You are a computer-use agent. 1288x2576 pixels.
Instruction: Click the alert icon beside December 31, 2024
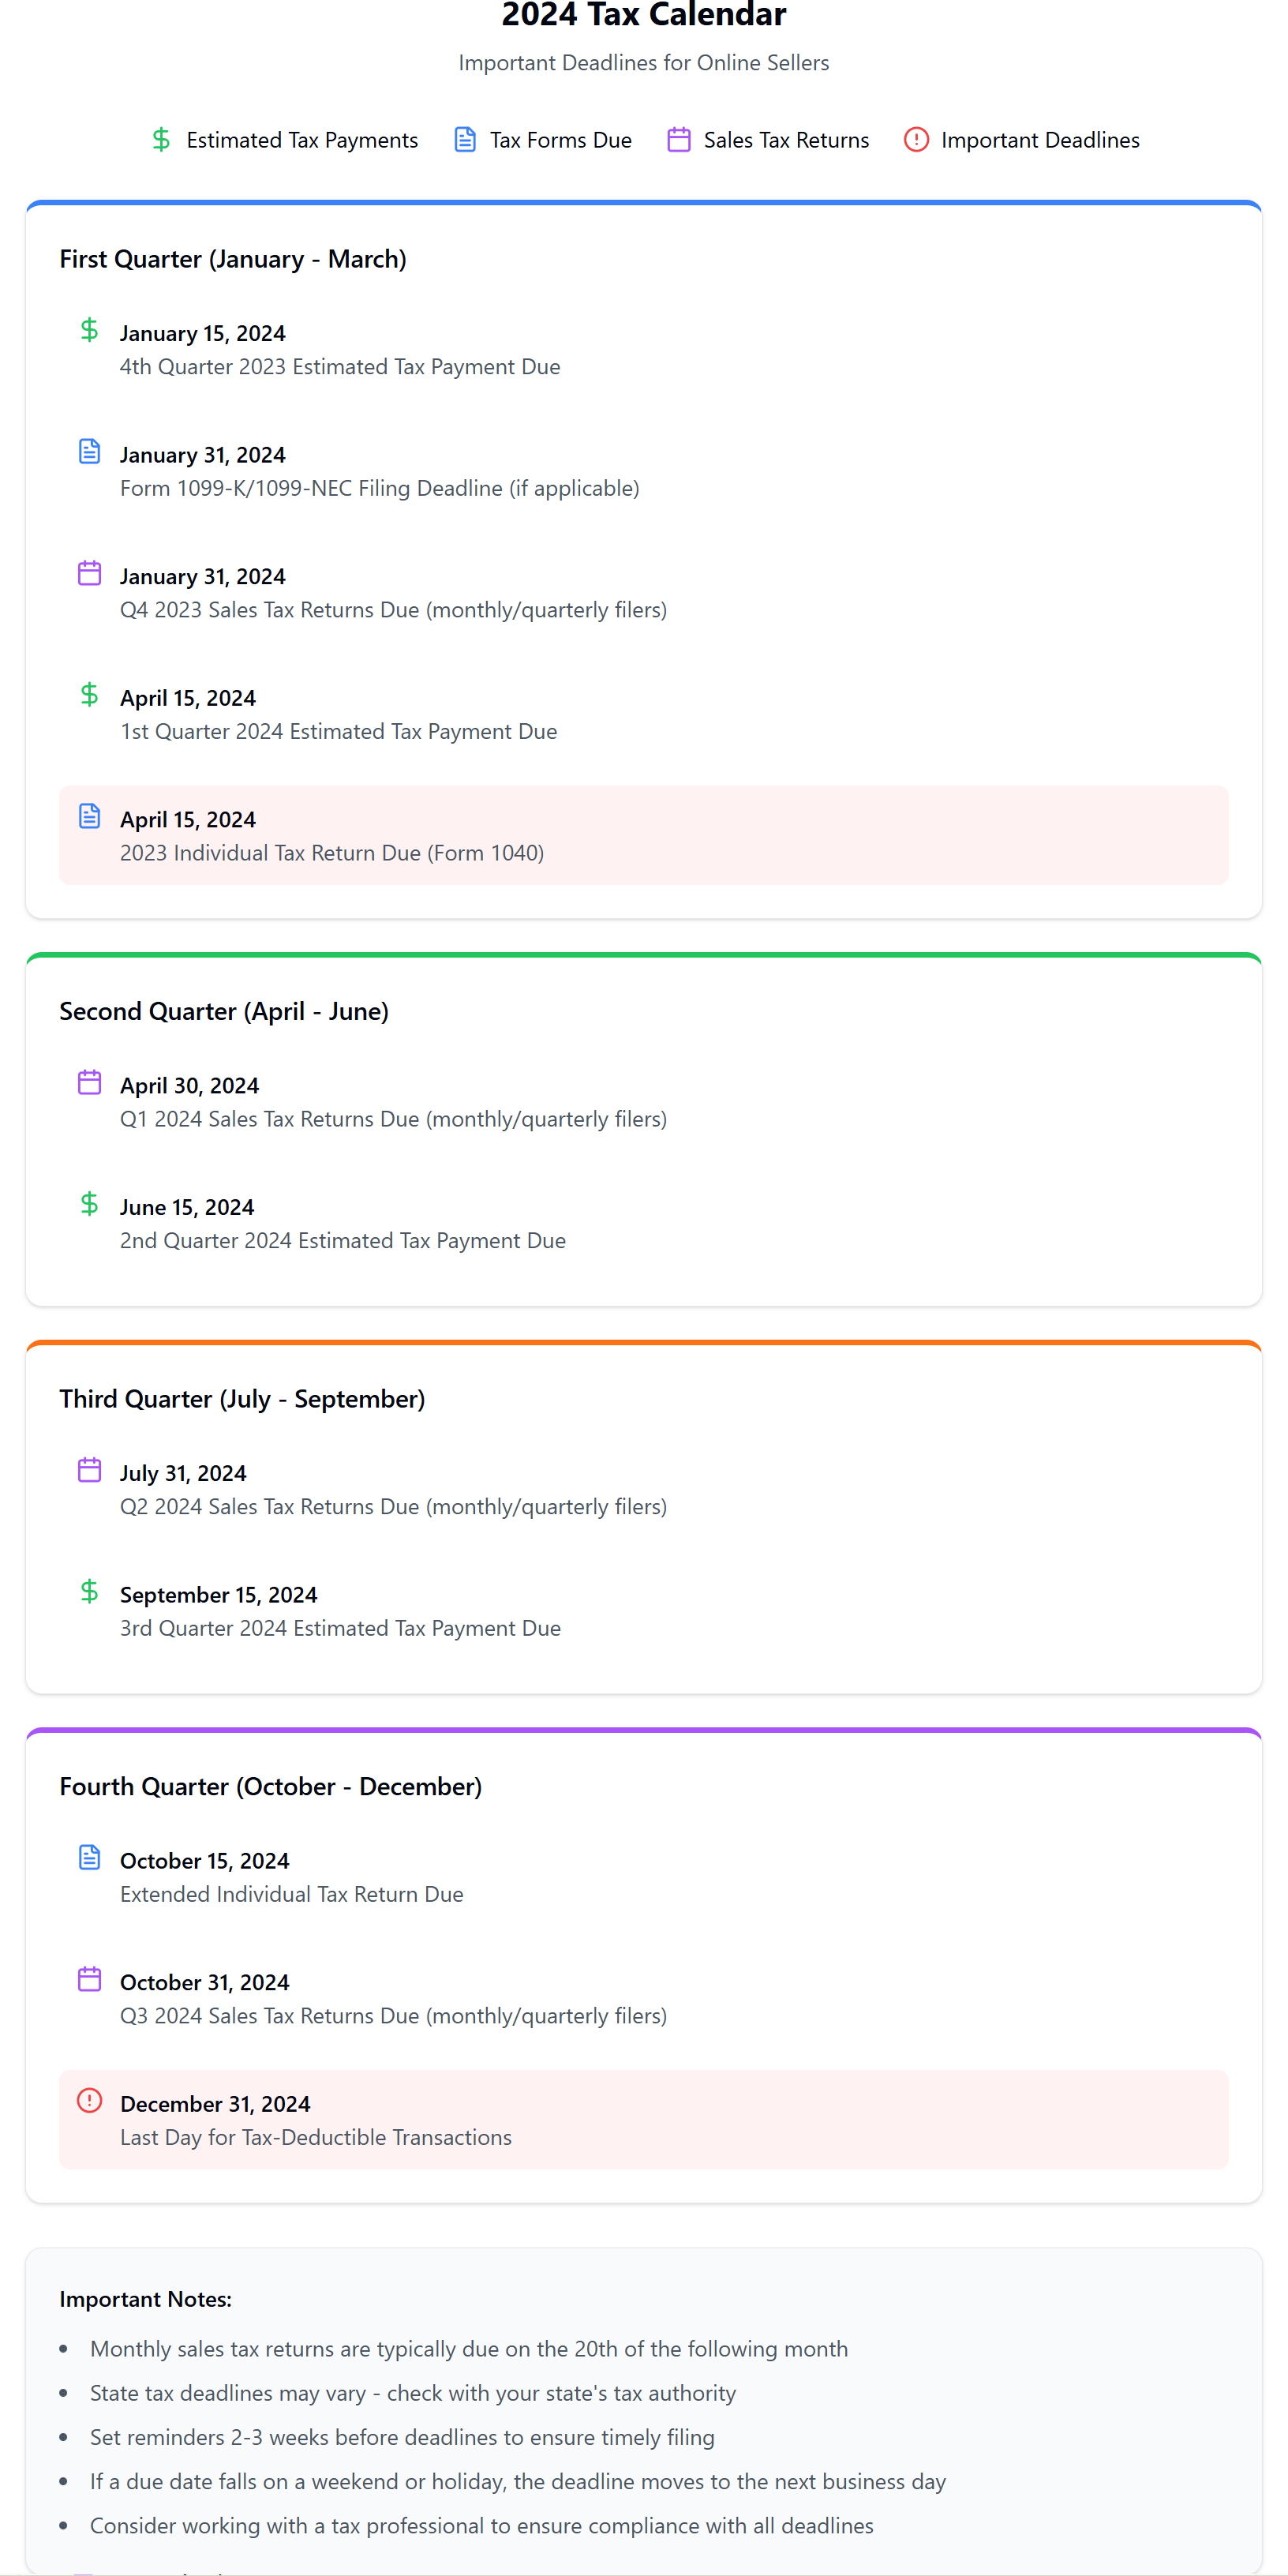pos(89,2100)
